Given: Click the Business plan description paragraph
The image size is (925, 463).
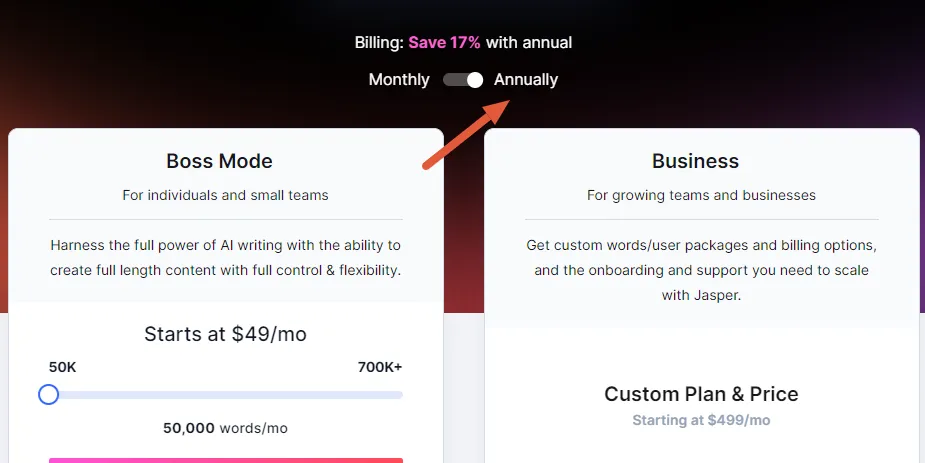Looking at the screenshot, I should coord(701,270).
